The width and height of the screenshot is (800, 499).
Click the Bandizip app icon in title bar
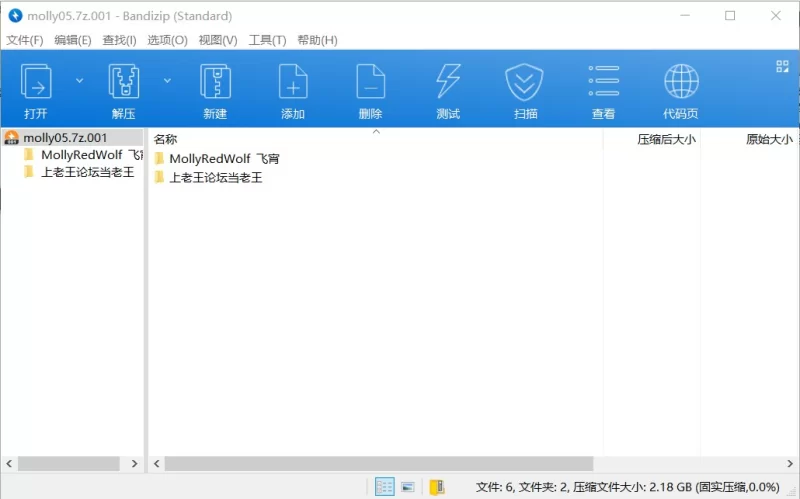pyautogui.click(x=15, y=16)
